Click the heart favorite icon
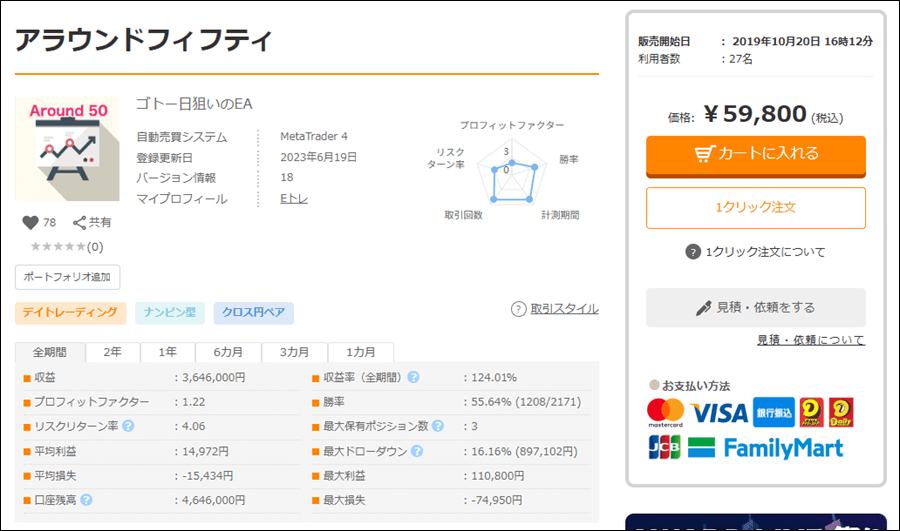 pos(29,222)
